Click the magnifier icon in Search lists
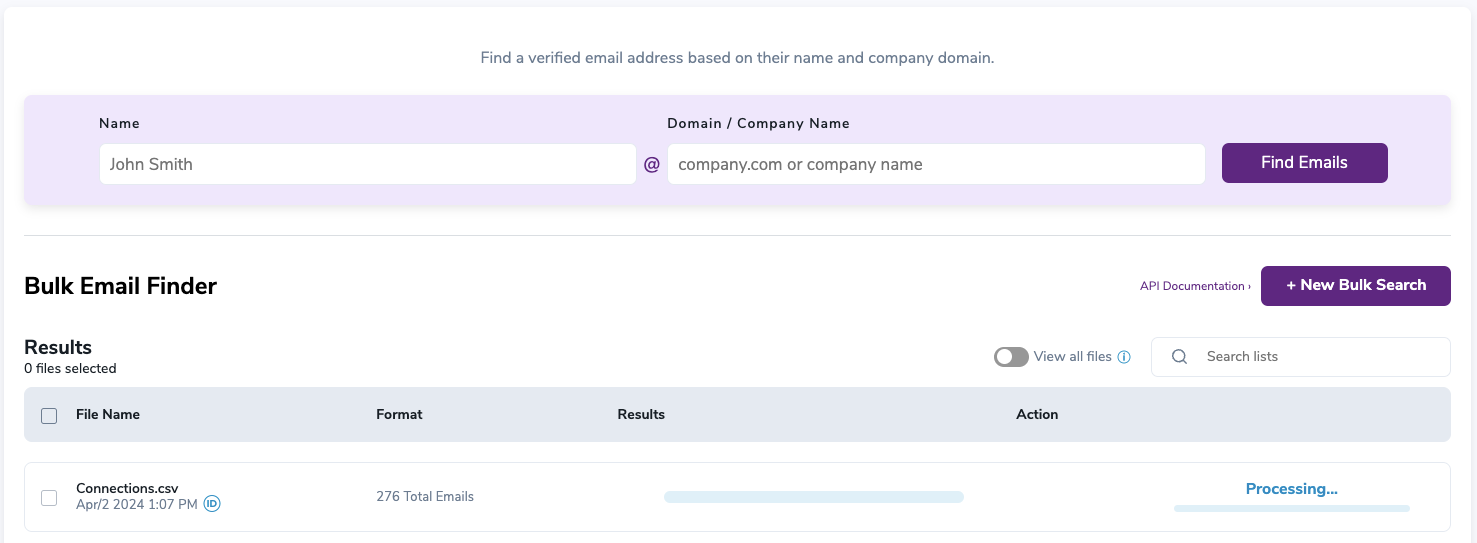 tap(1180, 357)
